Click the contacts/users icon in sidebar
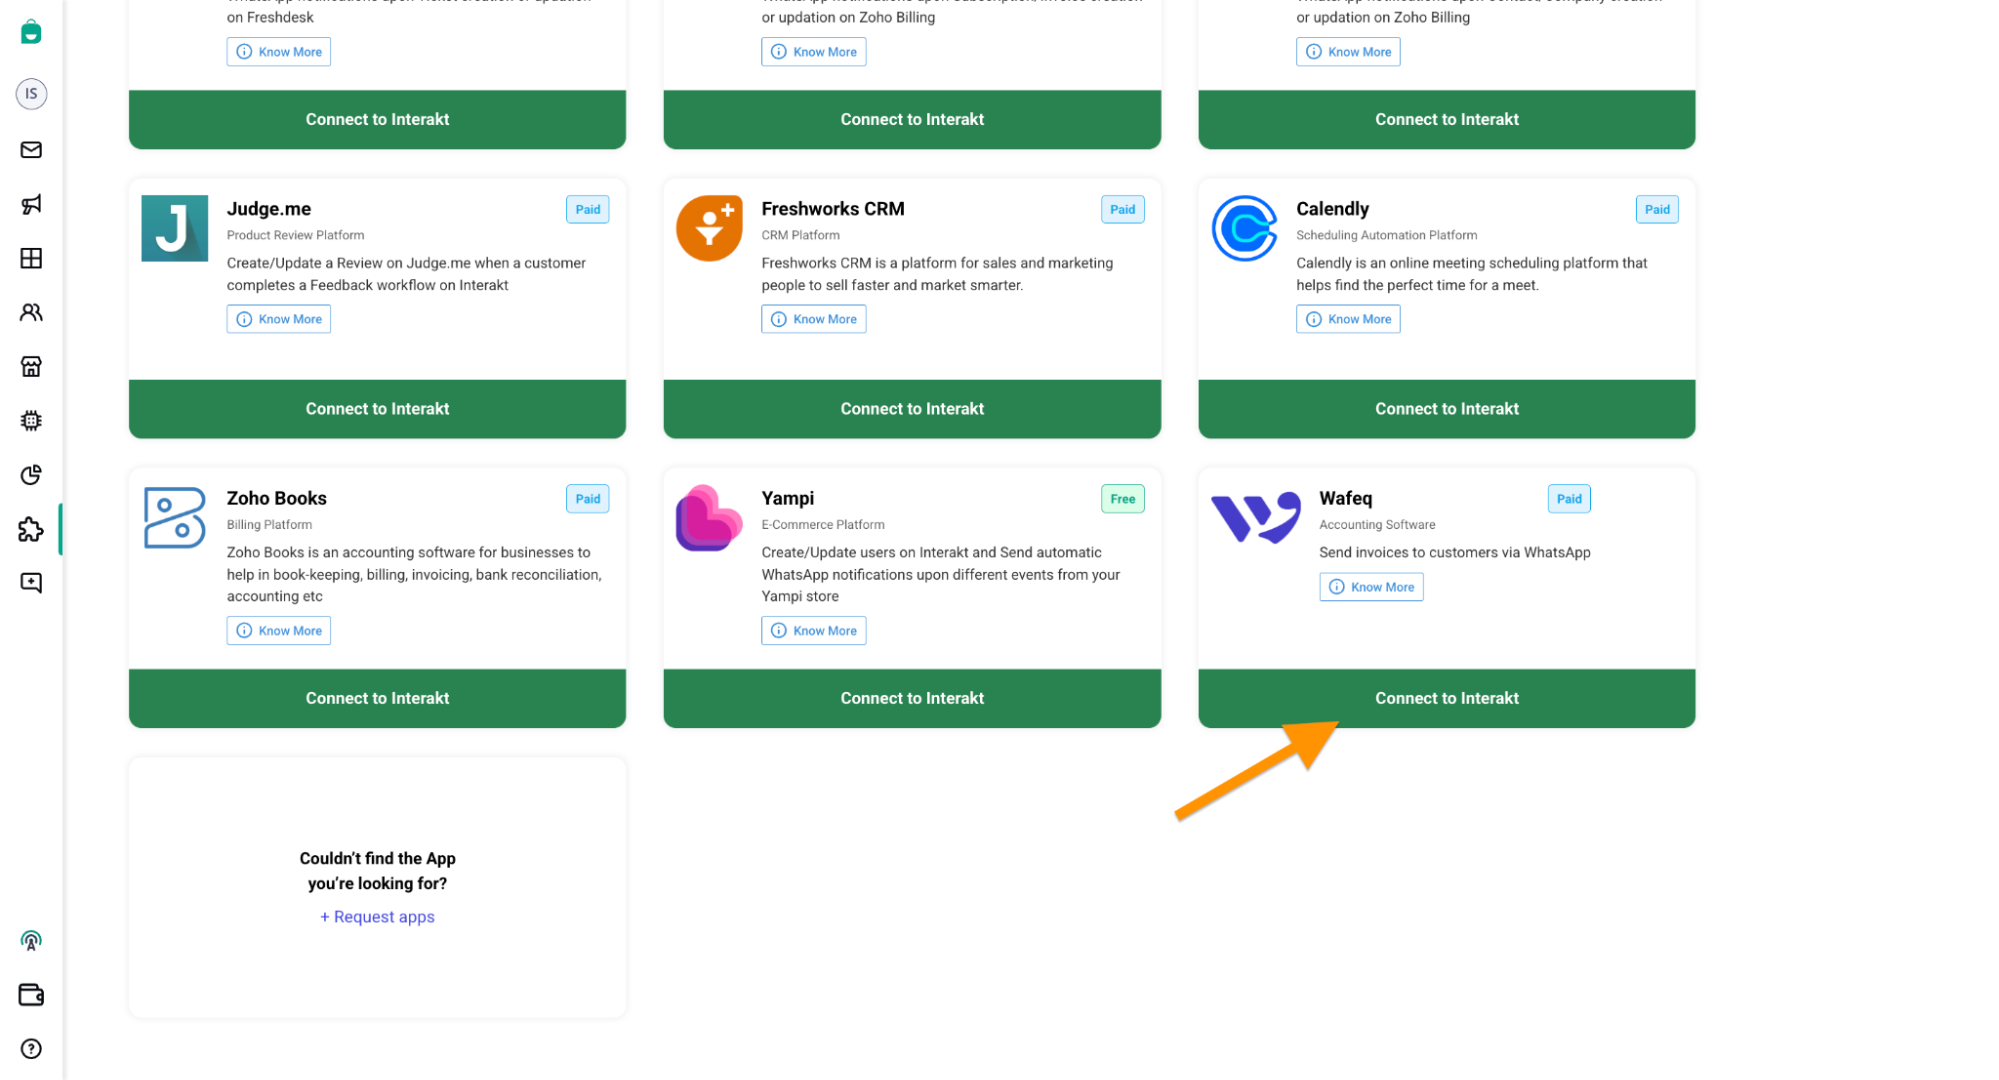The image size is (1999, 1080). point(31,312)
